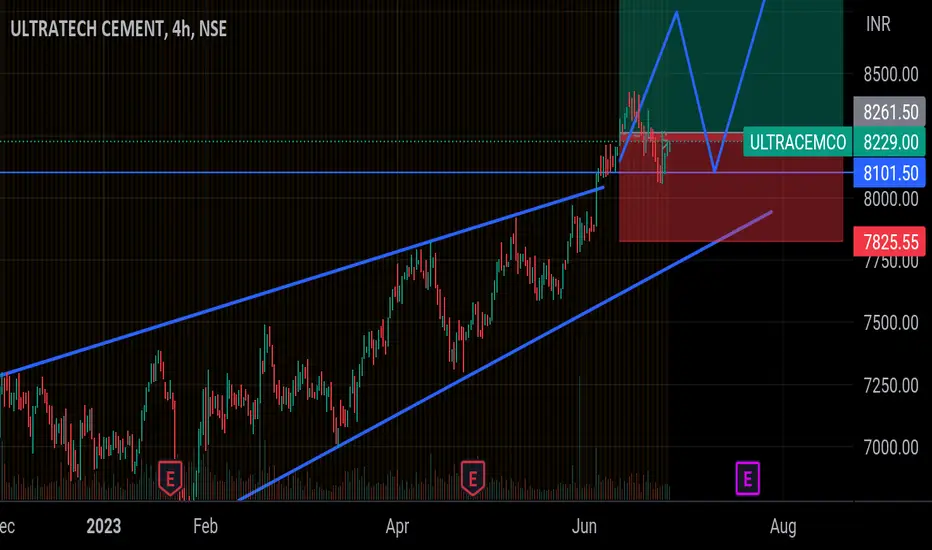Click the 8500.00 price axis value

tap(890, 74)
